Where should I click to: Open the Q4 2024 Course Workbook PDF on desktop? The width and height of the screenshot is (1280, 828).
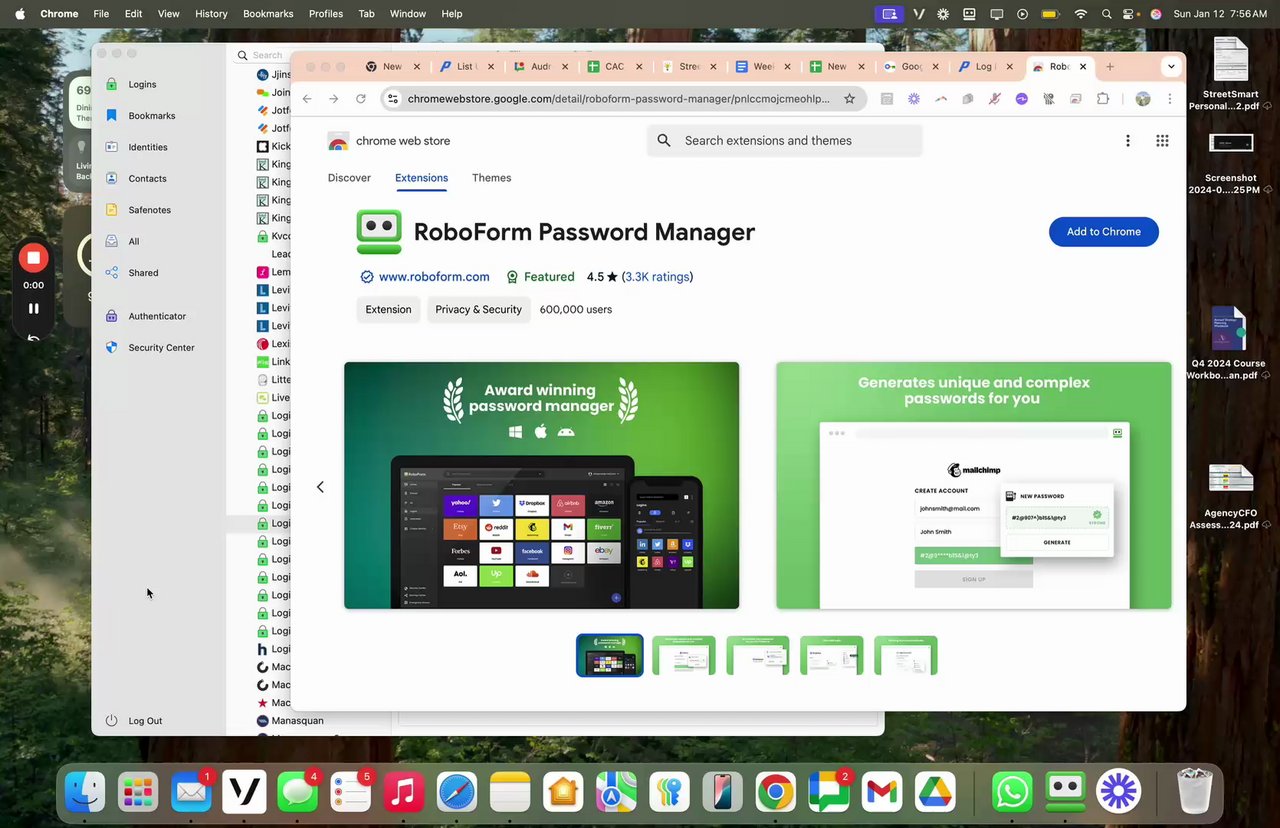tap(1228, 342)
